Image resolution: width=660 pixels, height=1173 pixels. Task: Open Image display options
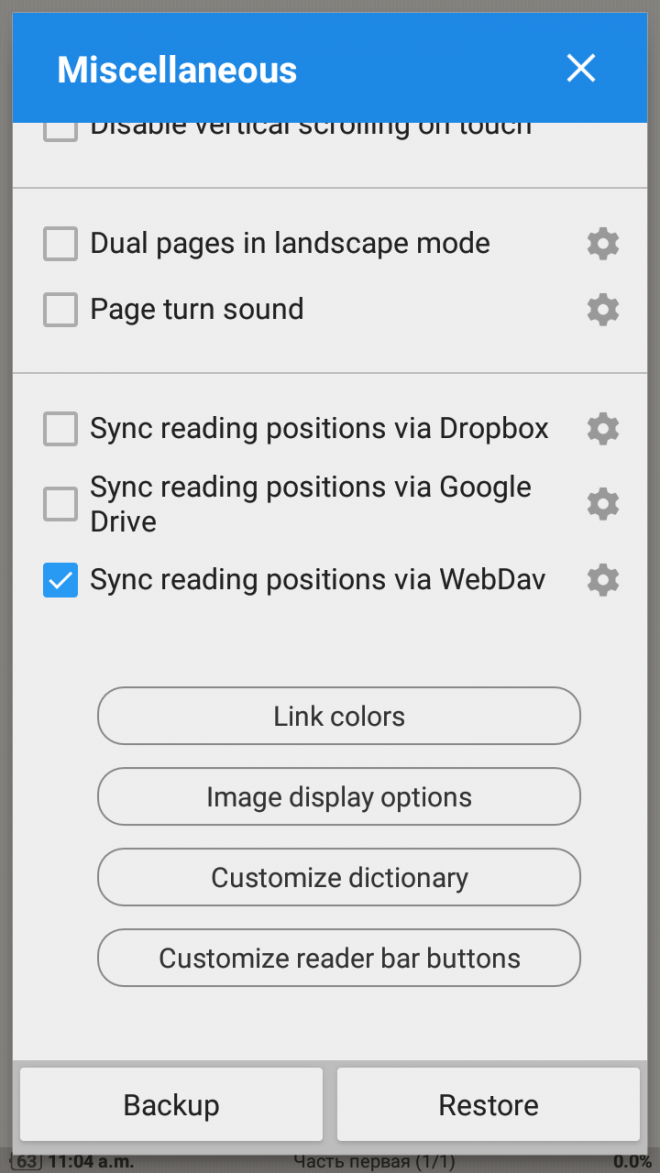click(339, 796)
